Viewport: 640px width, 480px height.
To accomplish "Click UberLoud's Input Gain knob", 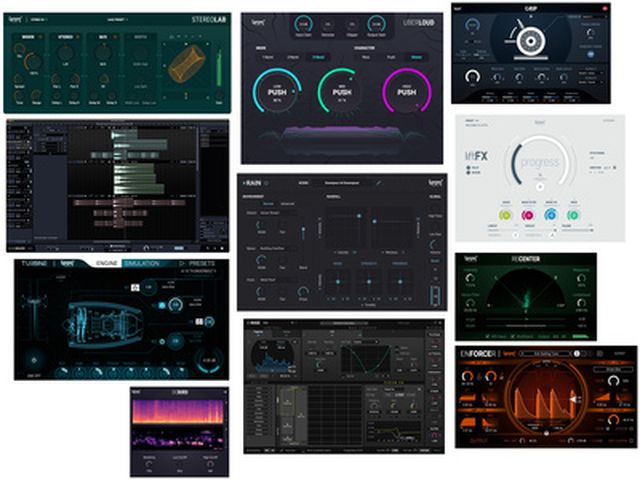I will pyautogui.click(x=303, y=24).
